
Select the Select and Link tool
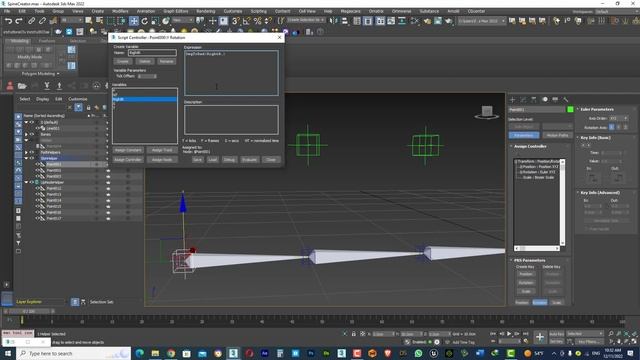tap(31, 21)
